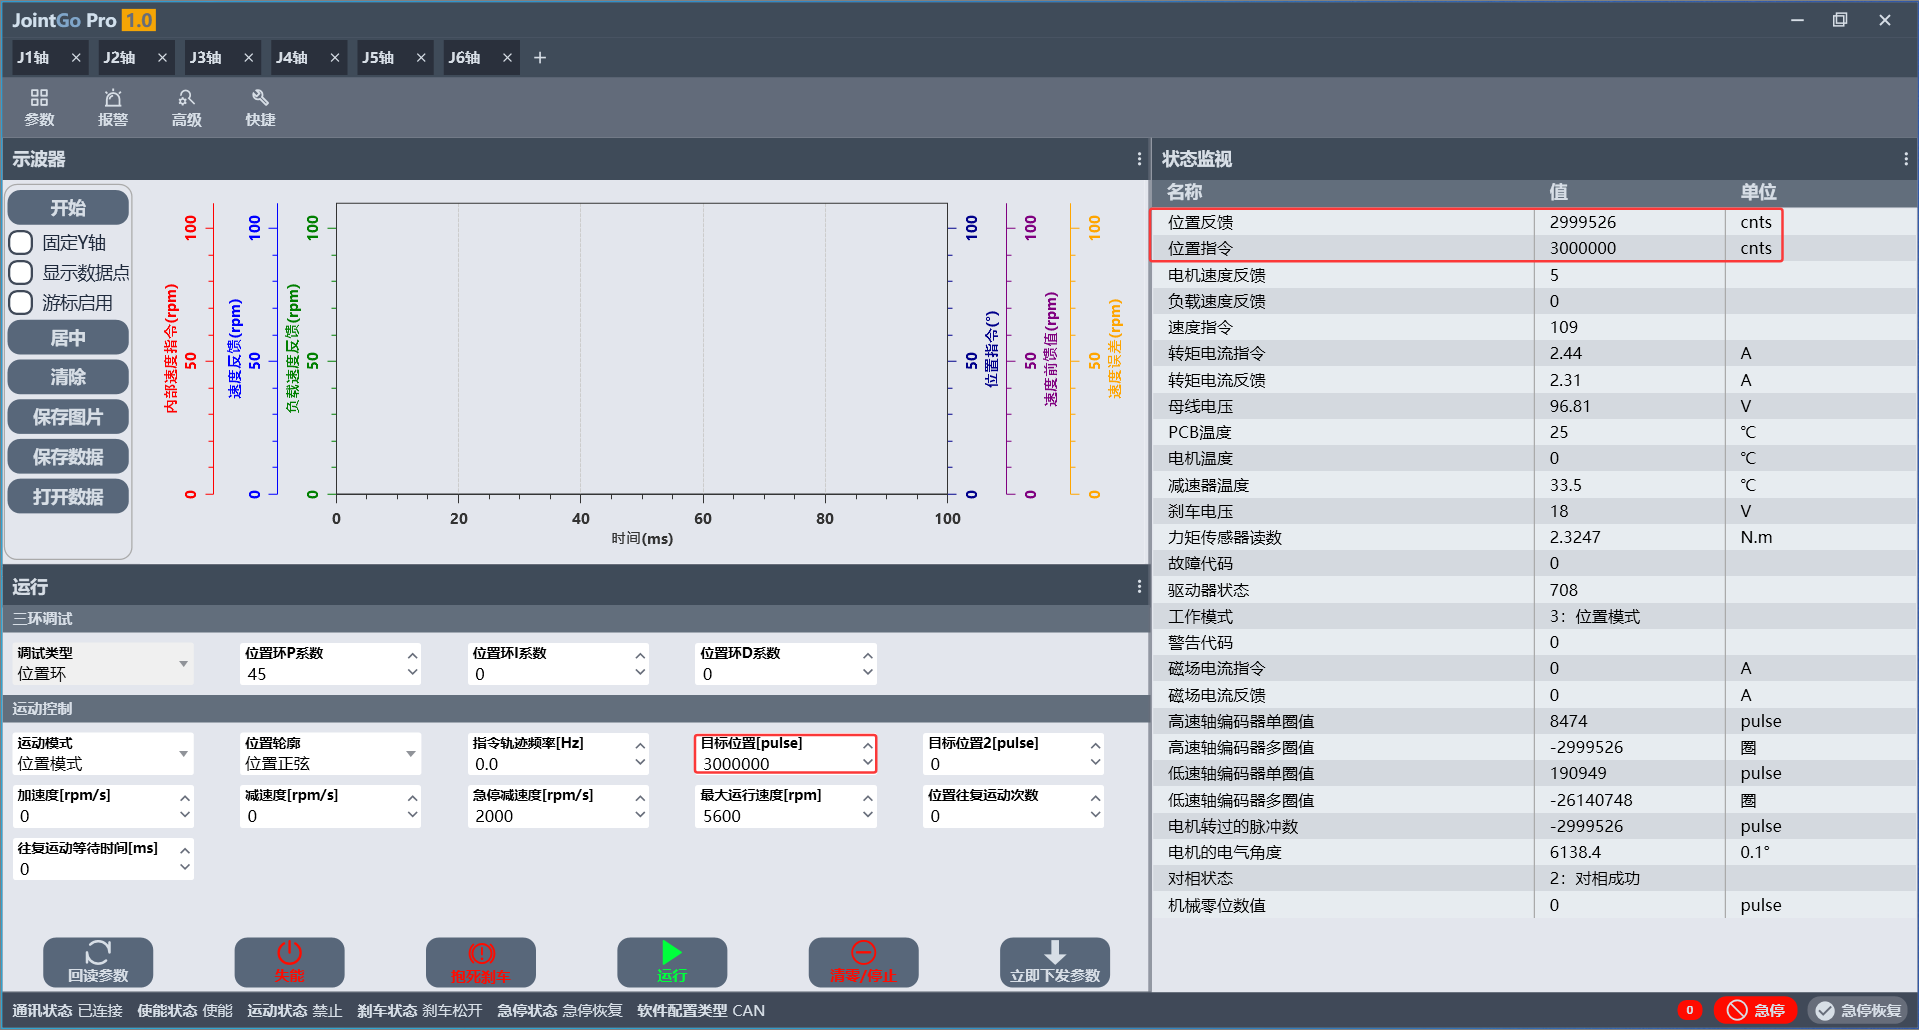The height and width of the screenshot is (1030, 1919).
Task: Click the green 运行 run button
Action: point(672,962)
